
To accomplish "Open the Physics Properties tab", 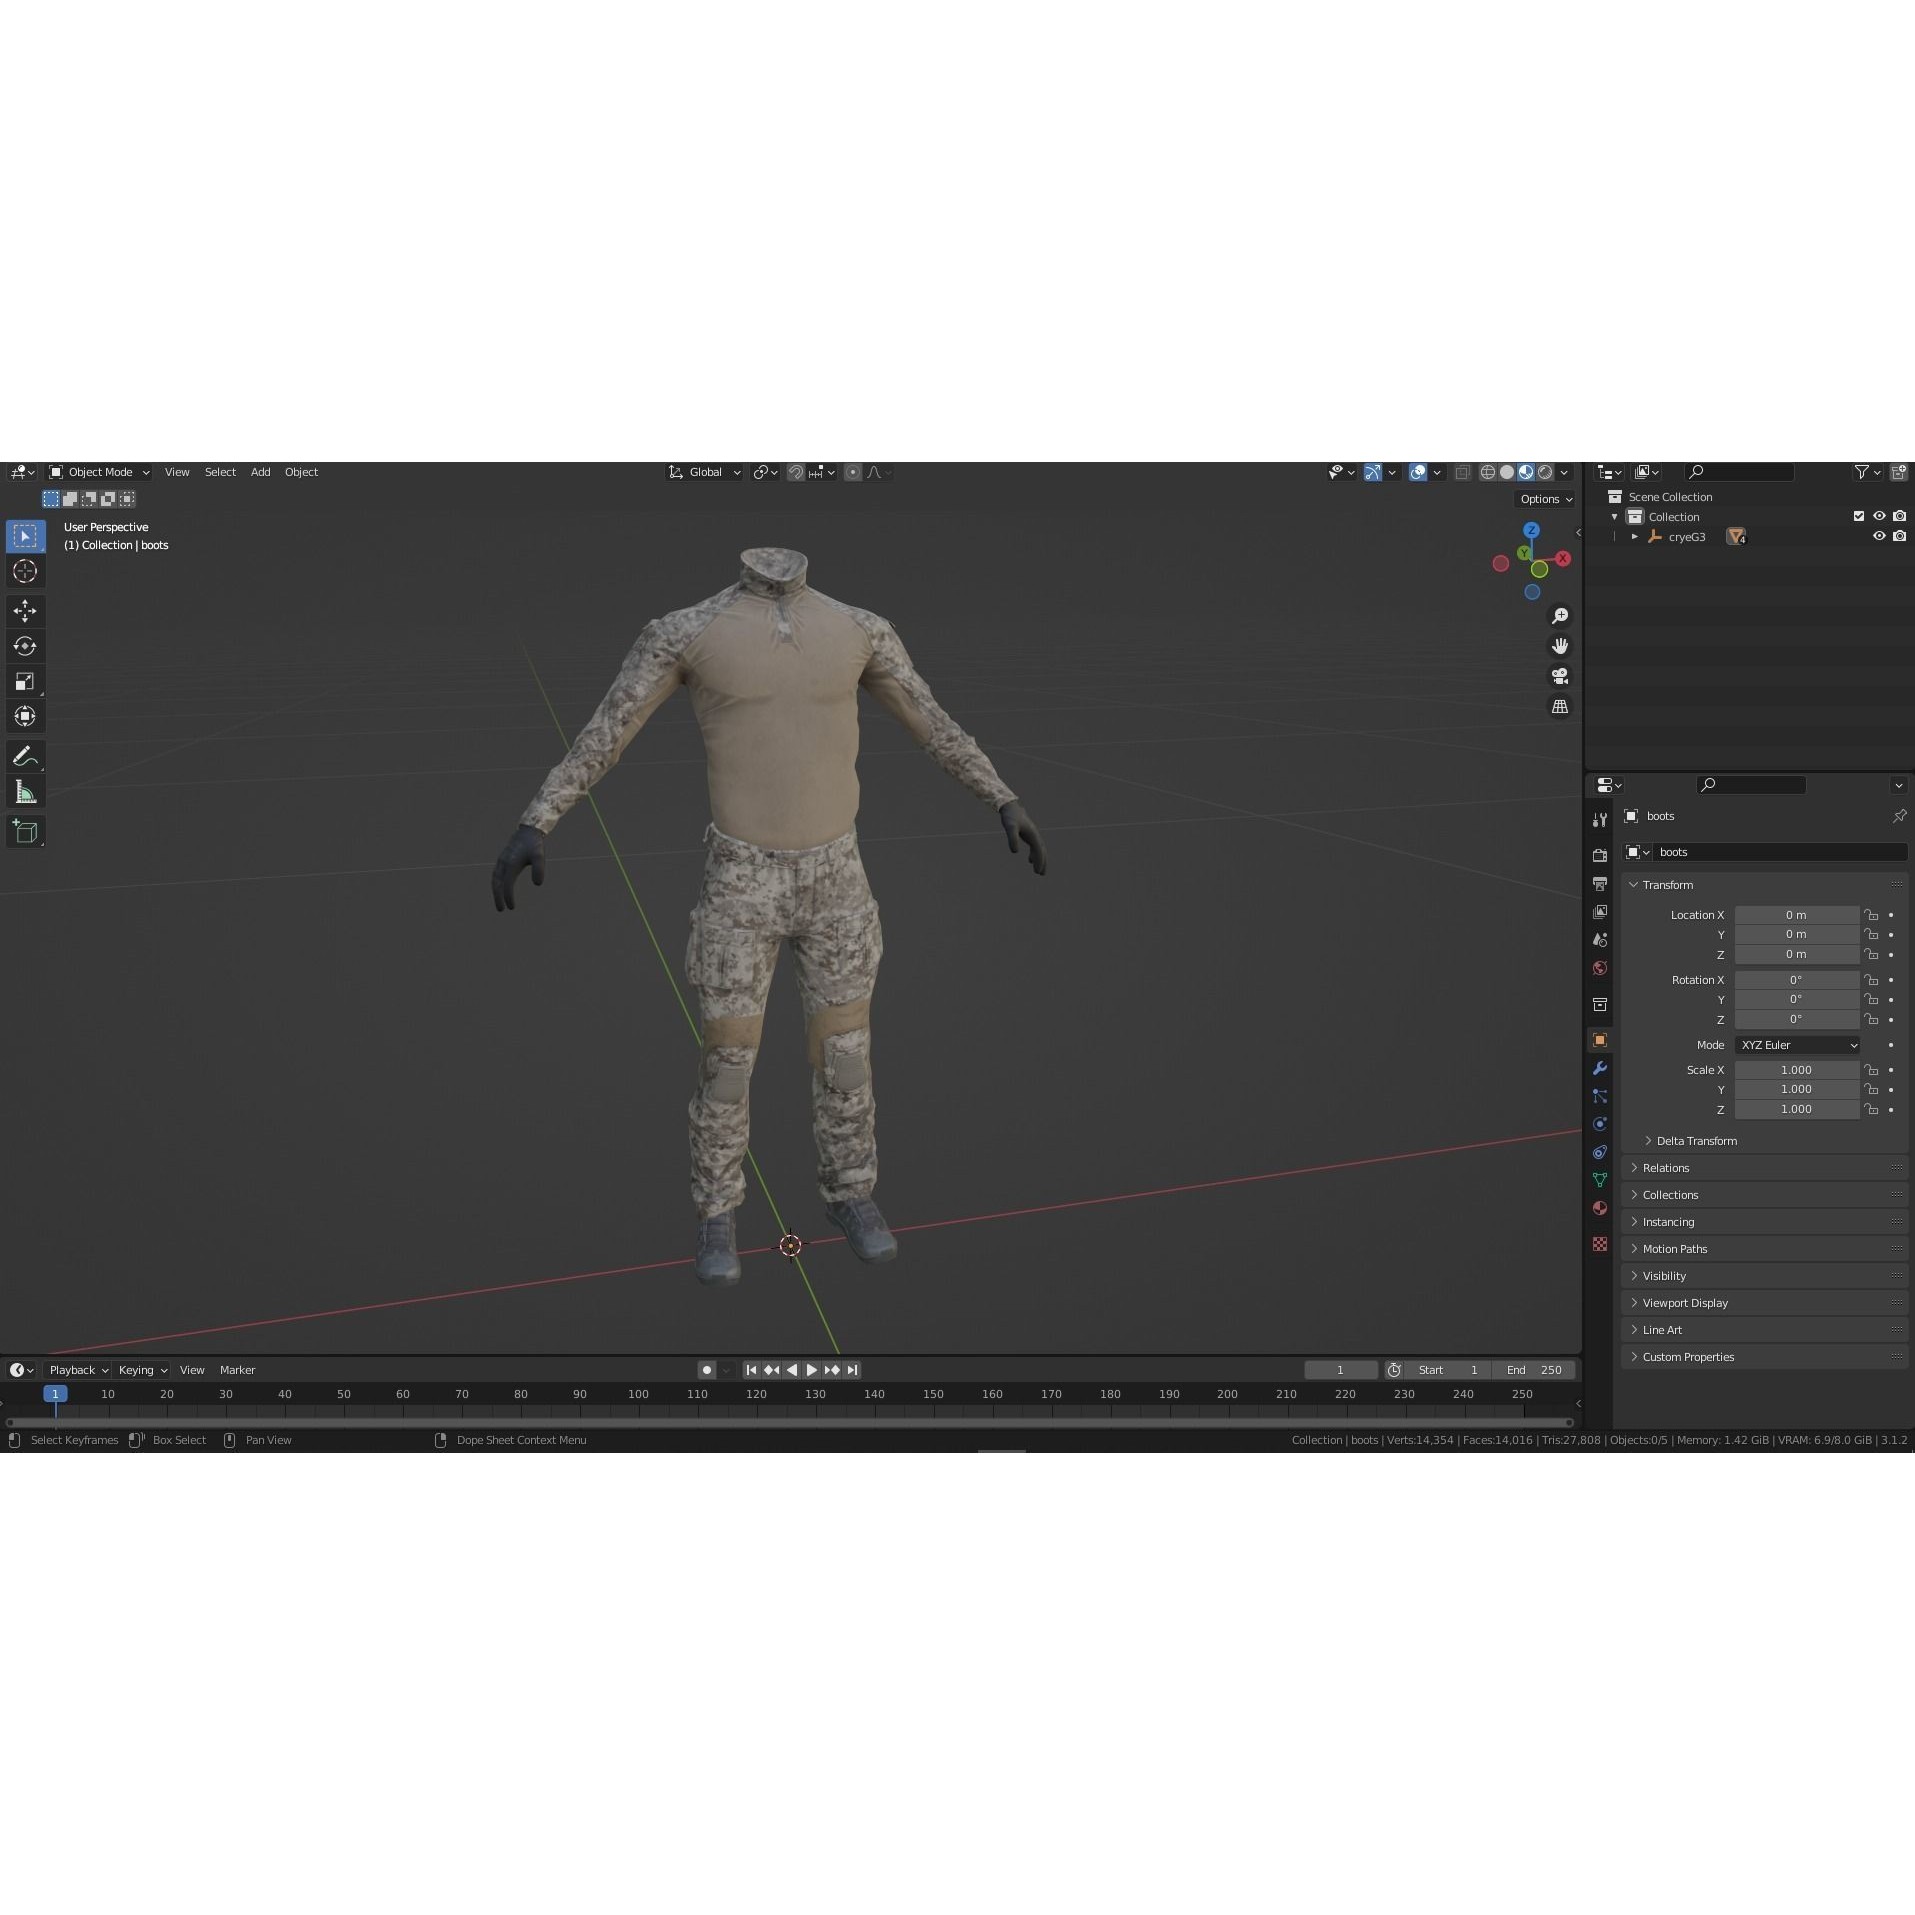I will point(1600,1124).
